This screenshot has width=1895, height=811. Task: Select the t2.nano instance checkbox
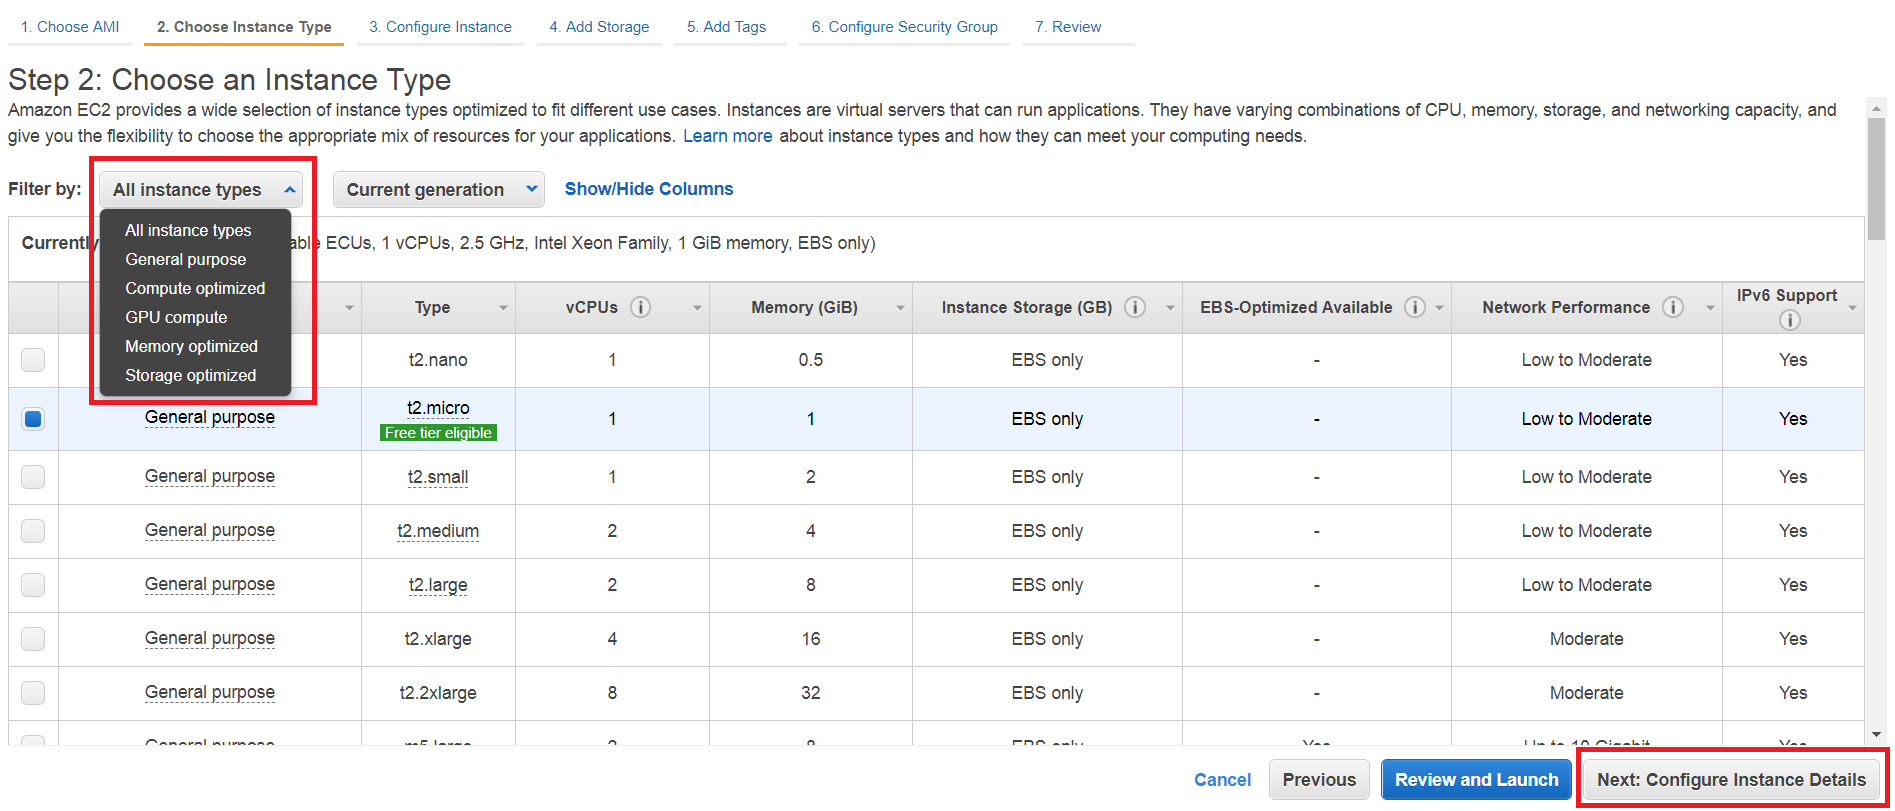coord(33,360)
